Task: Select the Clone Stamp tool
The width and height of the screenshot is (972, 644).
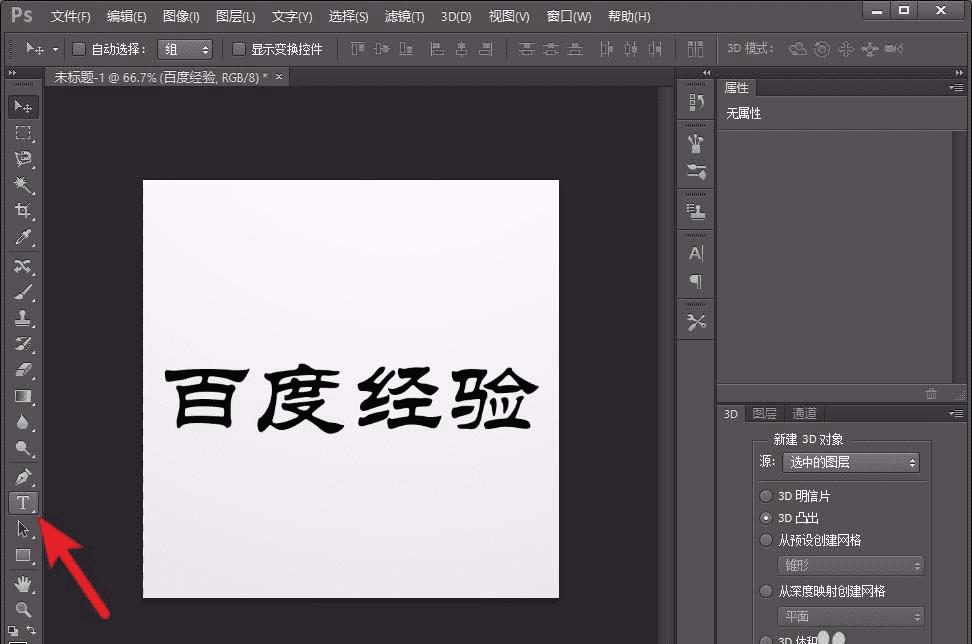Action: (23, 318)
